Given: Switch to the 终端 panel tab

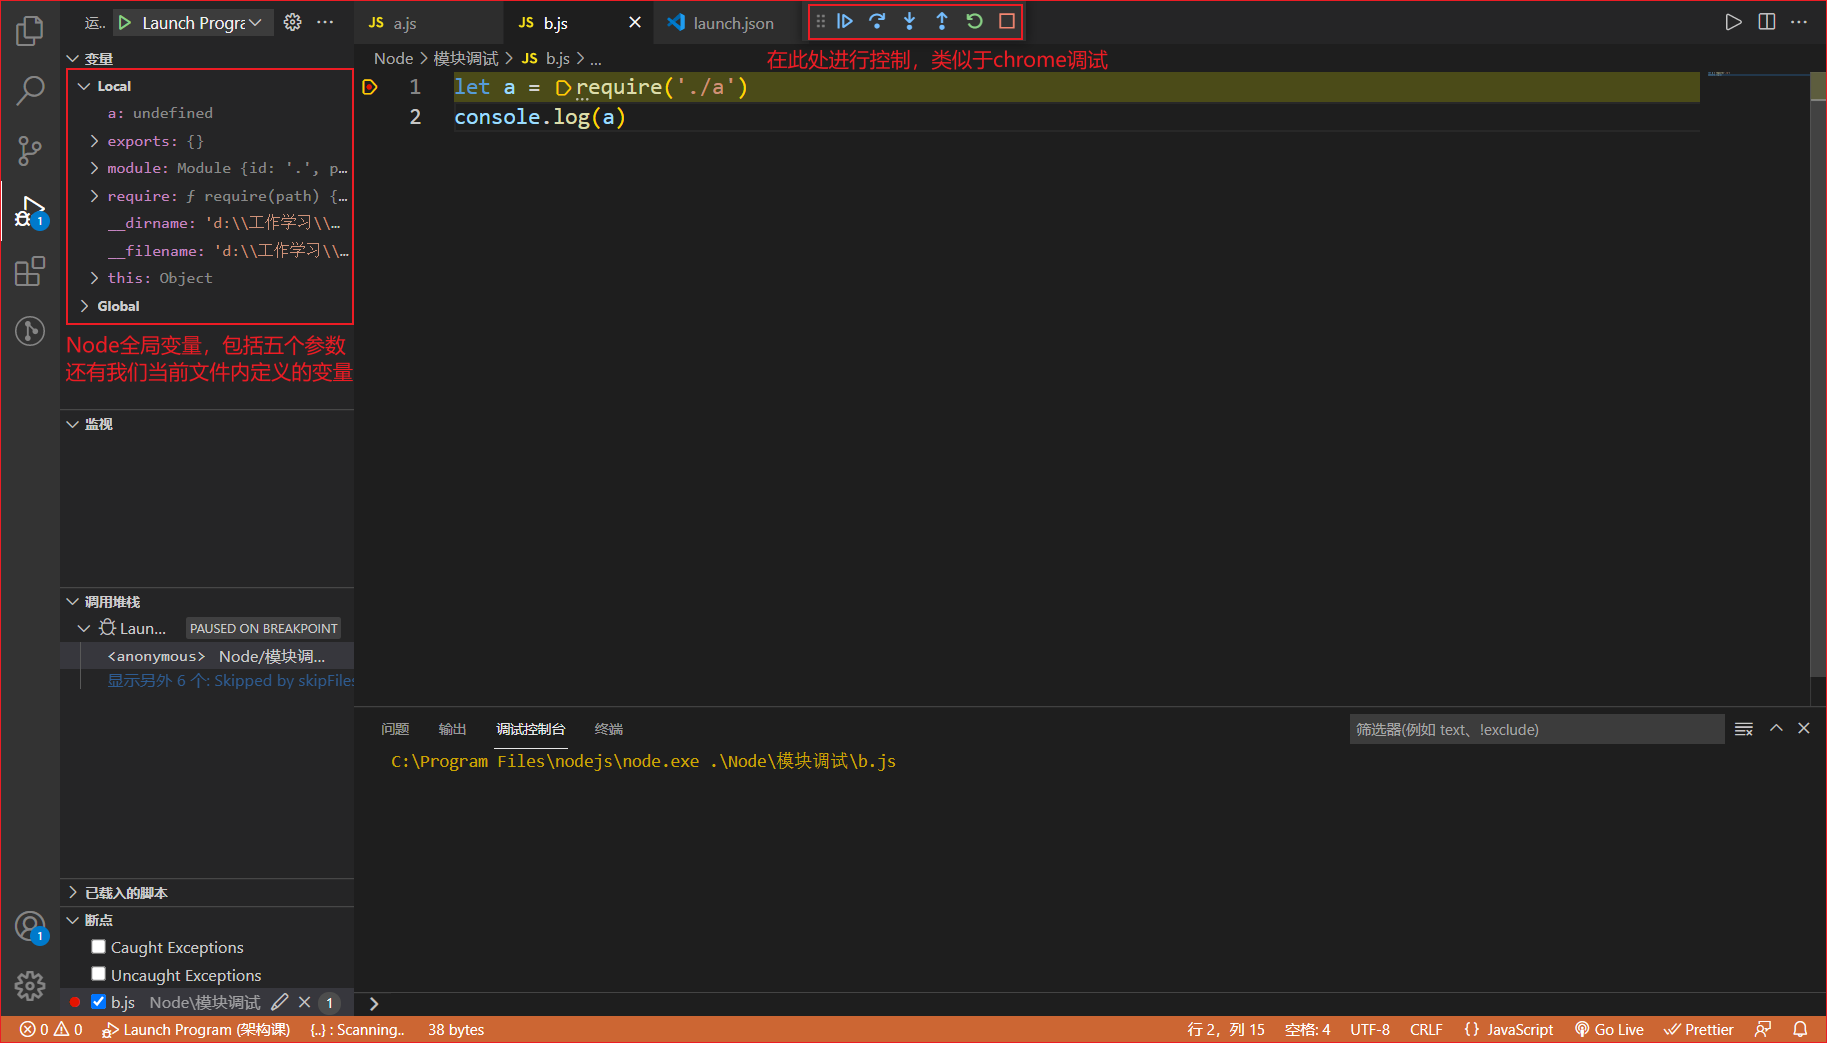Looking at the screenshot, I should coord(608,729).
